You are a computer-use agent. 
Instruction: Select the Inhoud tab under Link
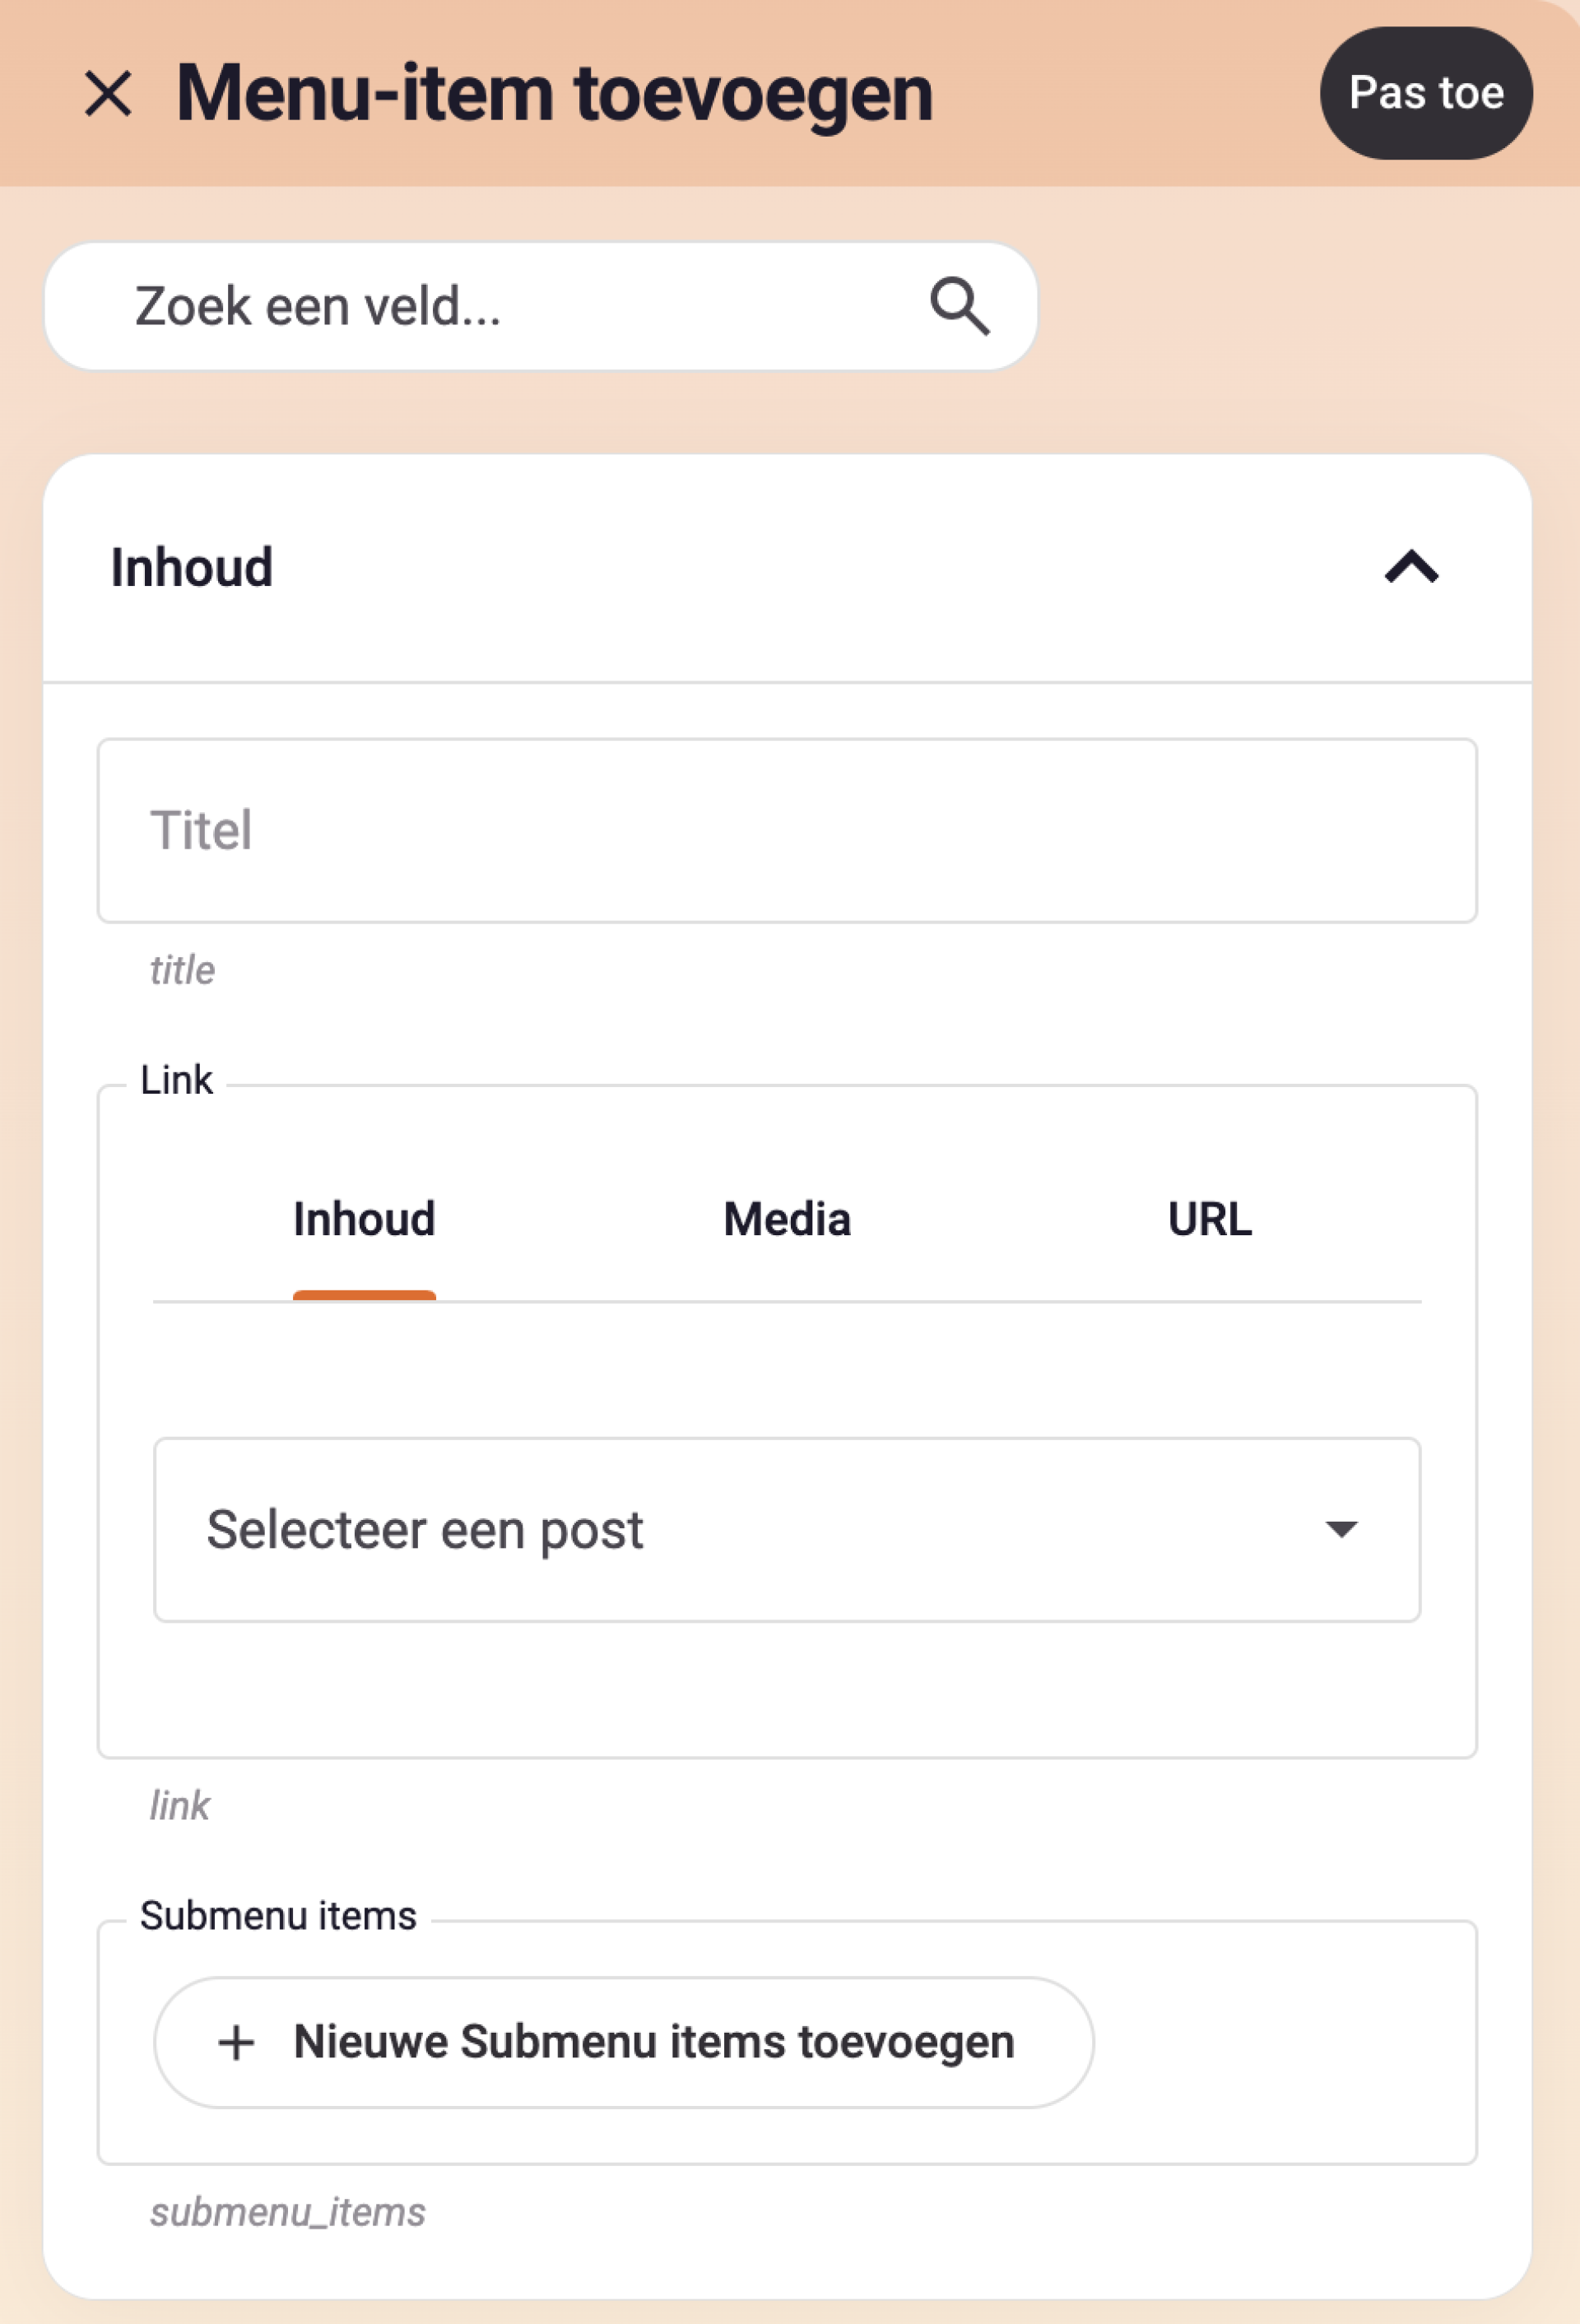[x=364, y=1219]
